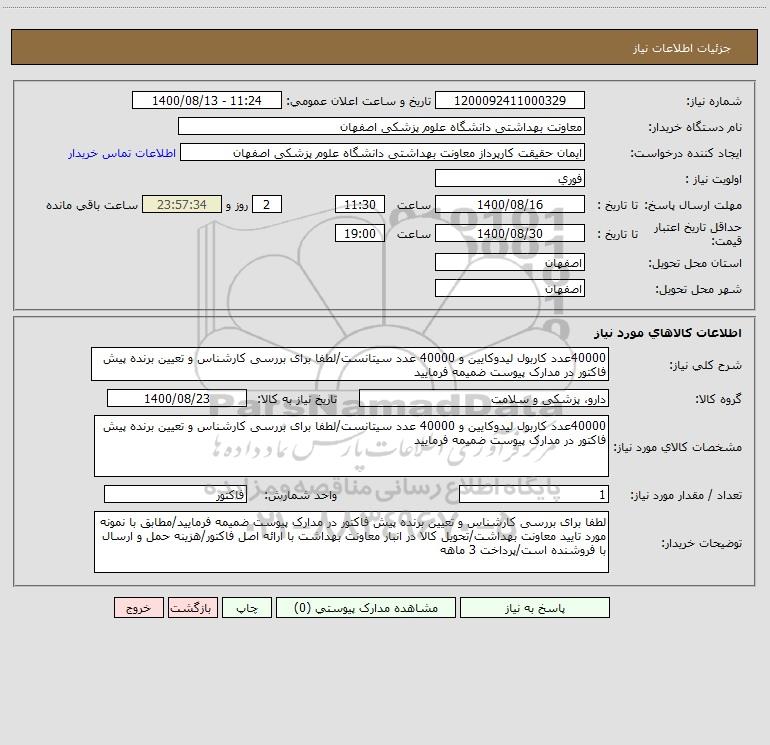Click the label اولویت نیاز
Image resolution: width=770 pixels, height=745 pixels.
(714, 179)
